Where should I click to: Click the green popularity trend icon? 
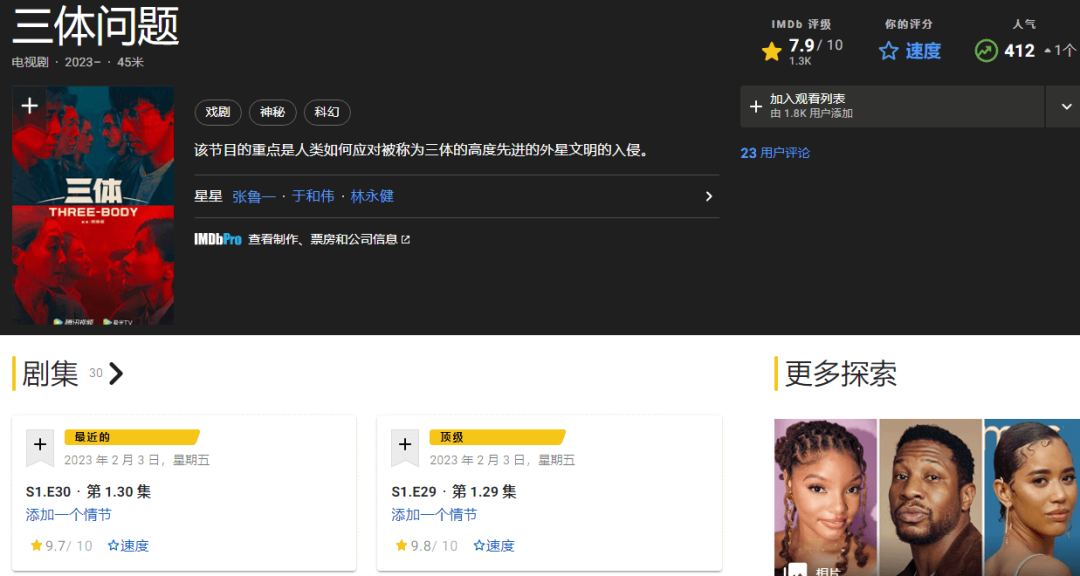tap(986, 51)
